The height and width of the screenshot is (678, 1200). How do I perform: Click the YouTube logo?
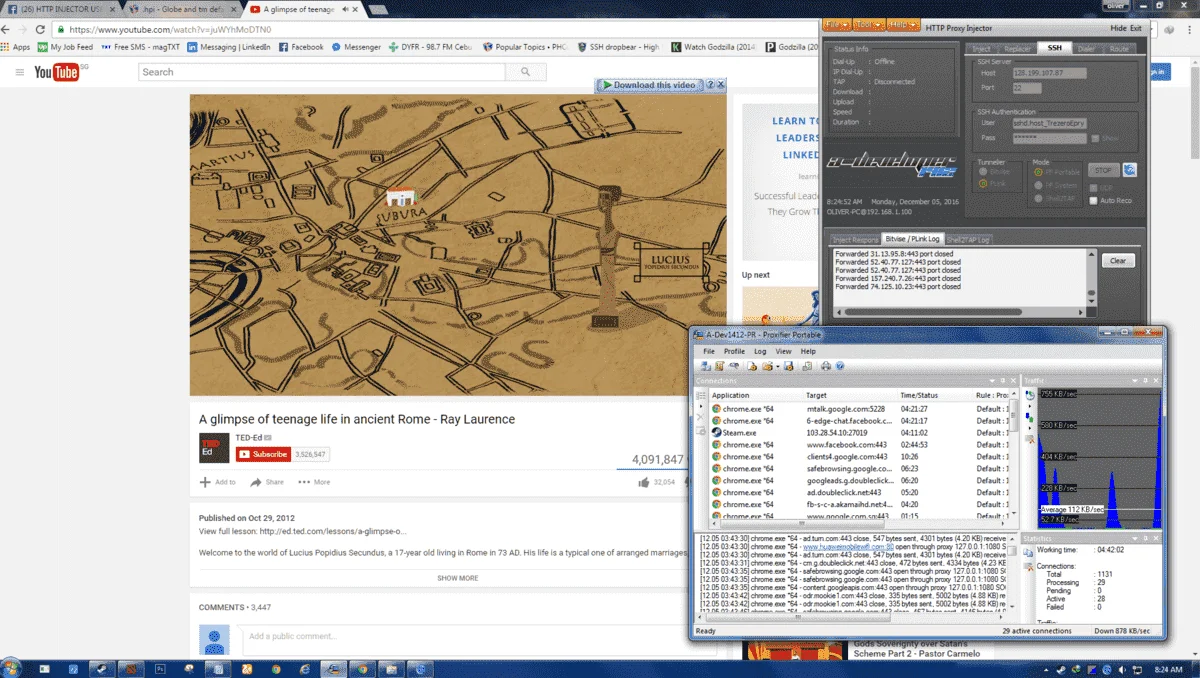(56, 72)
